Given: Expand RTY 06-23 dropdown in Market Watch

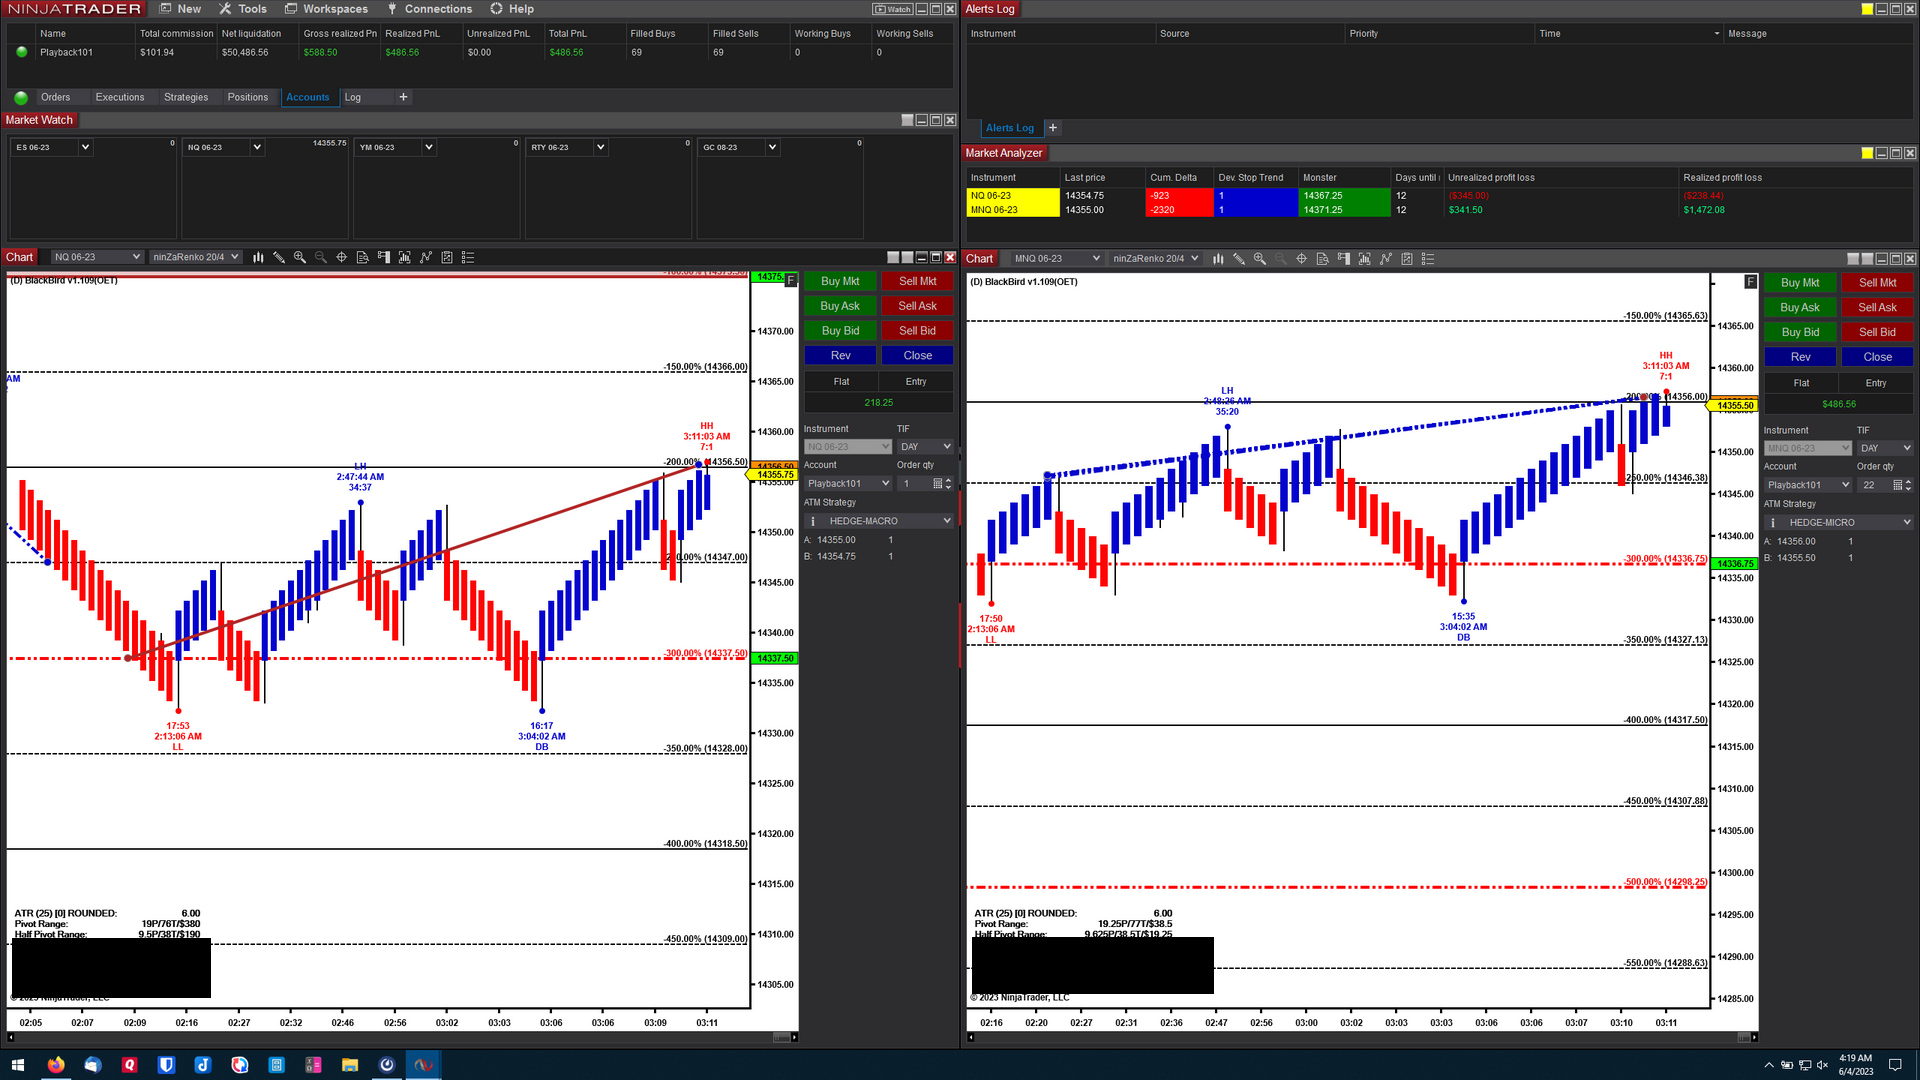Looking at the screenshot, I should coord(600,147).
